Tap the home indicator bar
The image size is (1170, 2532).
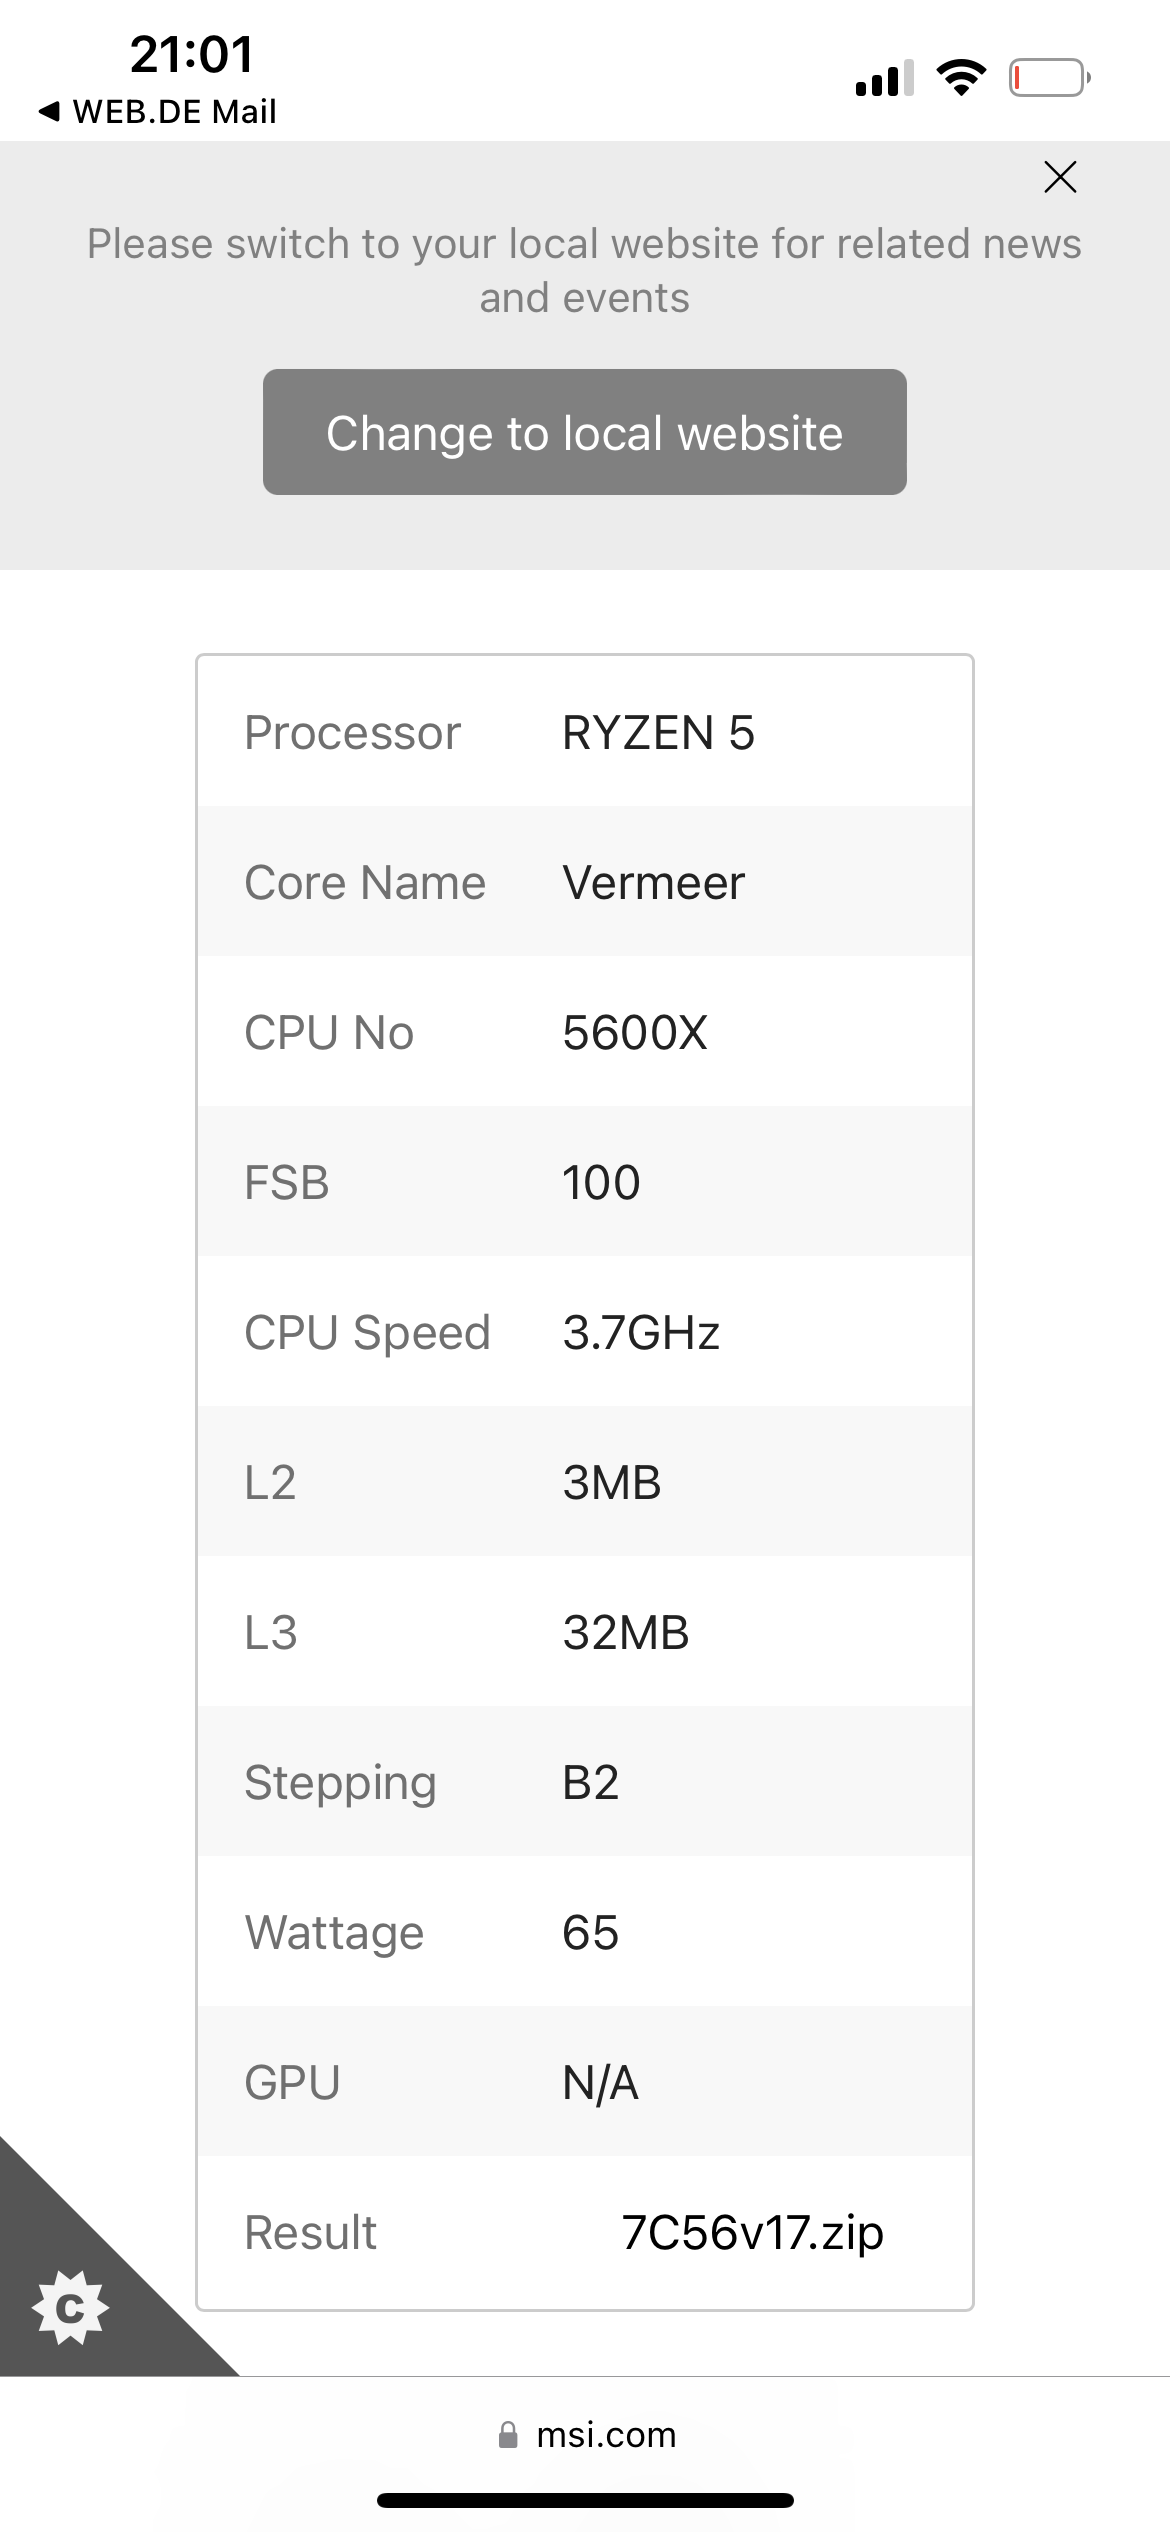pos(585,2501)
